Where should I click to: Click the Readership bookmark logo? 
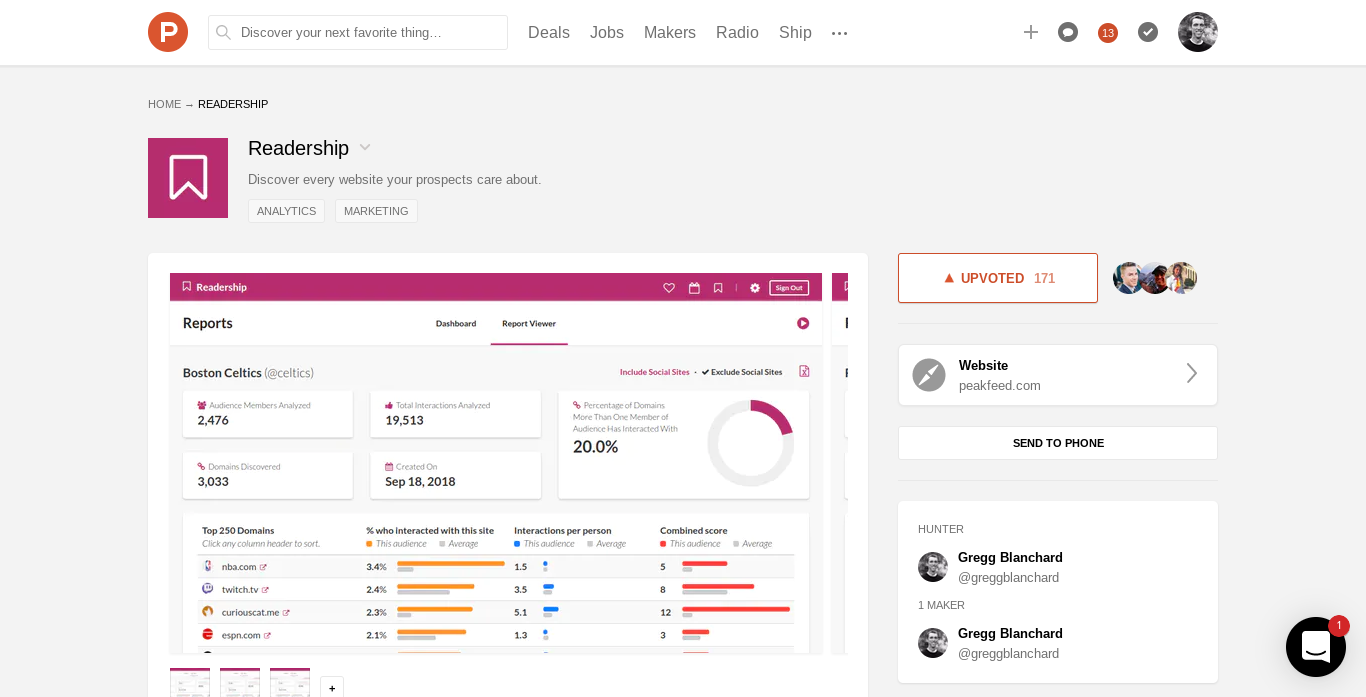coord(188,178)
